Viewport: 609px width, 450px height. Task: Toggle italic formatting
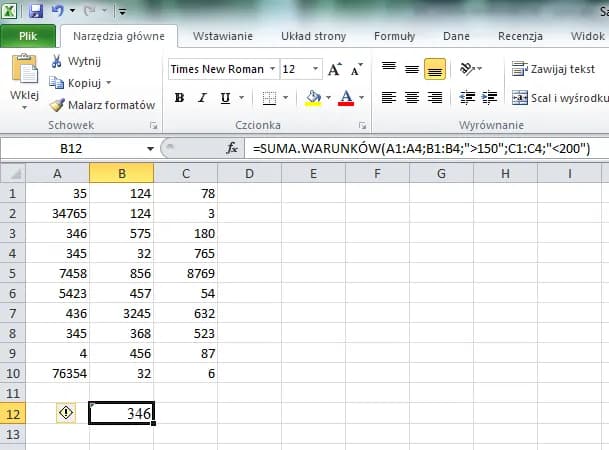[x=202, y=98]
